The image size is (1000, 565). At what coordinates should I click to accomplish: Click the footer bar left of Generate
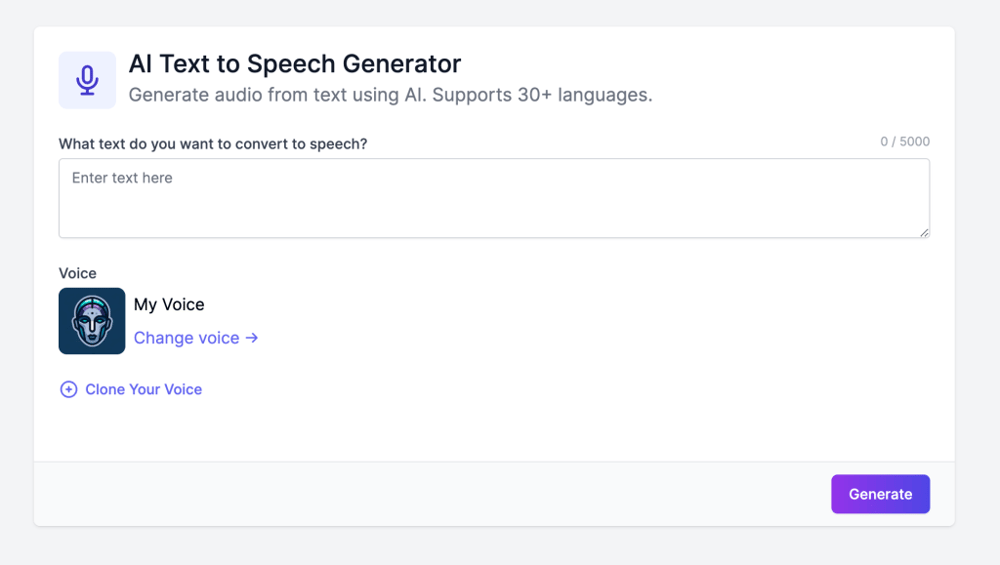pos(430,494)
